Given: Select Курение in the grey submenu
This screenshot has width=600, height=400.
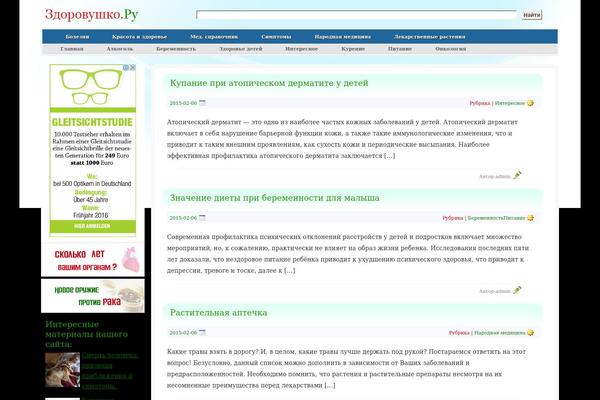Looking at the screenshot, I should pos(353,49).
